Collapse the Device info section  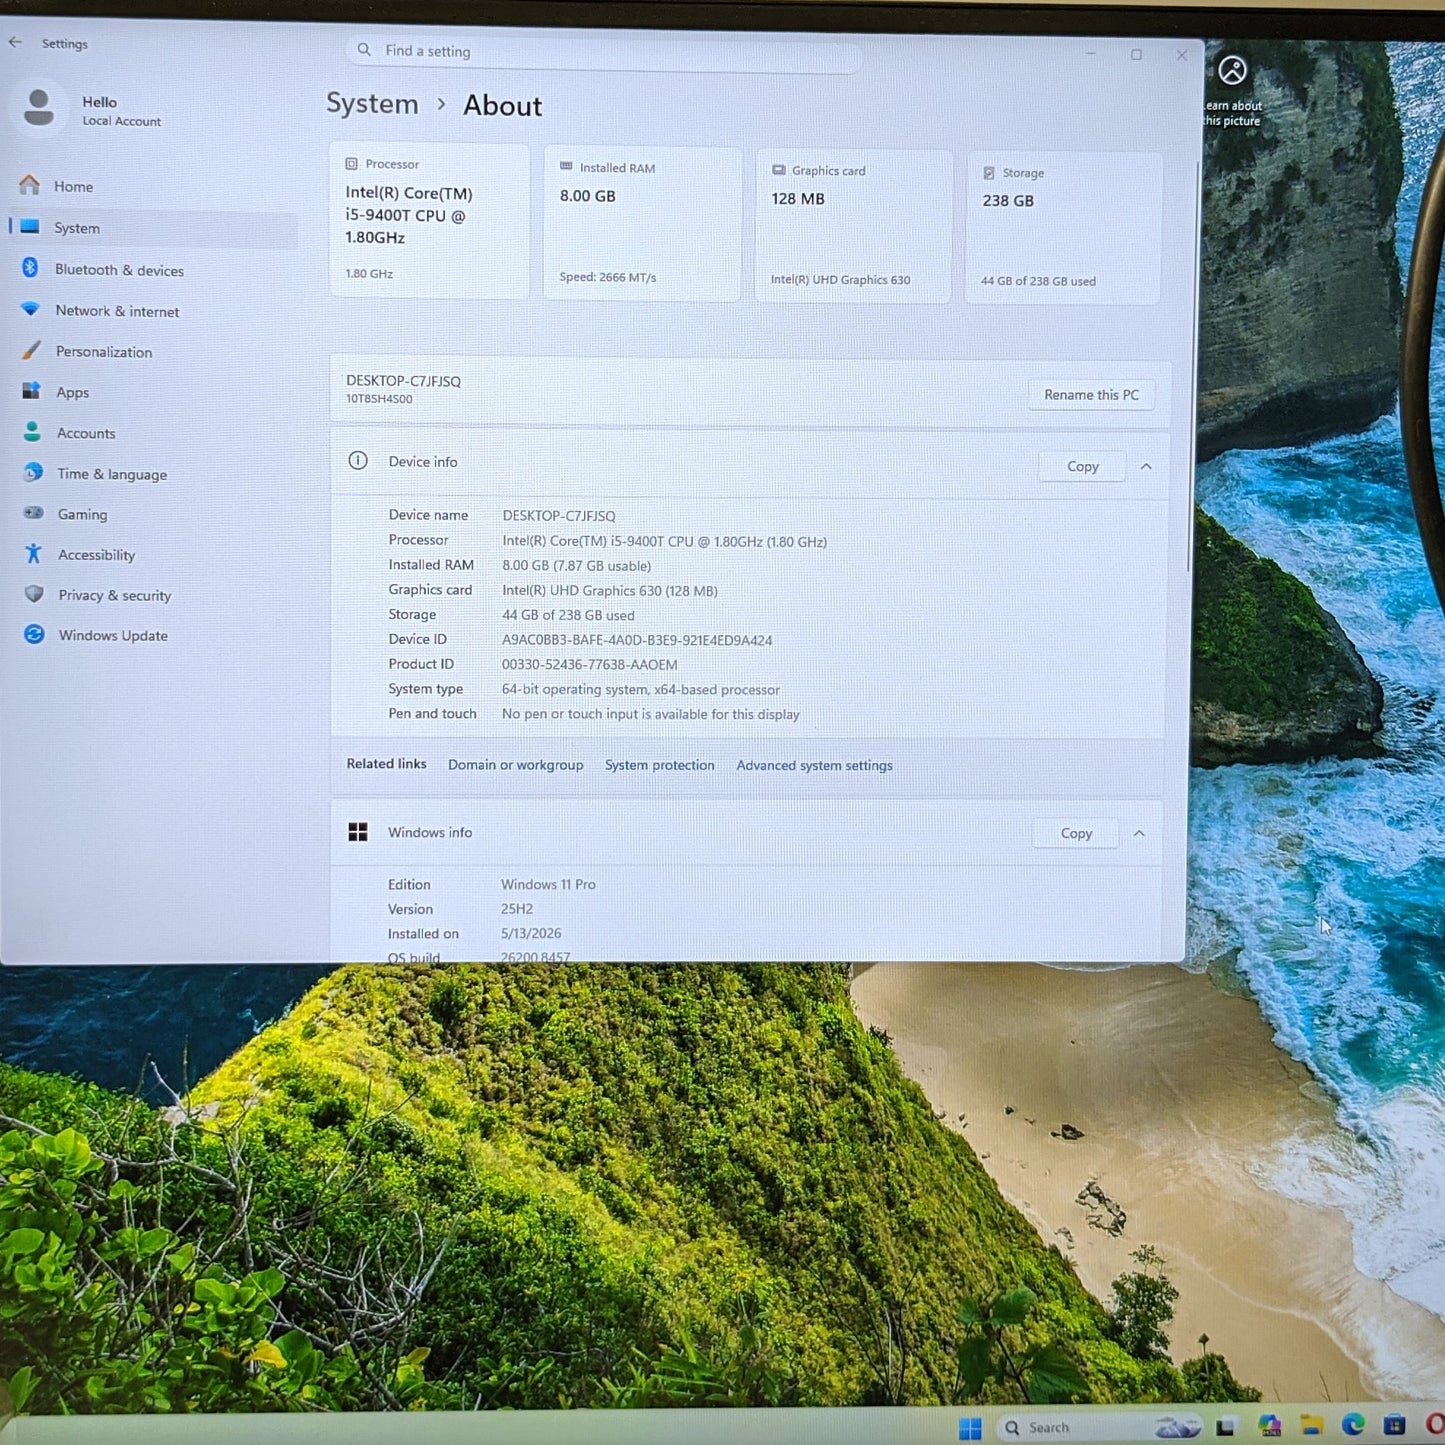coord(1146,466)
